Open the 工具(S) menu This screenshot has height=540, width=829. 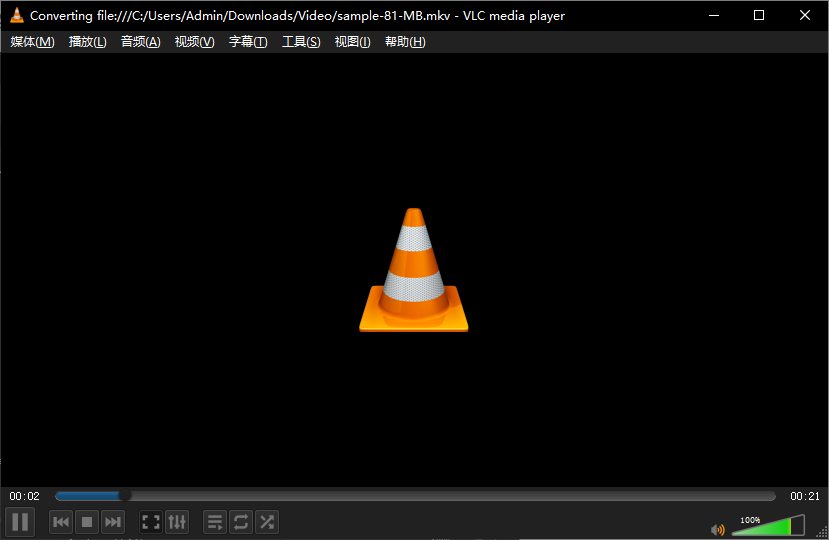pyautogui.click(x=301, y=42)
